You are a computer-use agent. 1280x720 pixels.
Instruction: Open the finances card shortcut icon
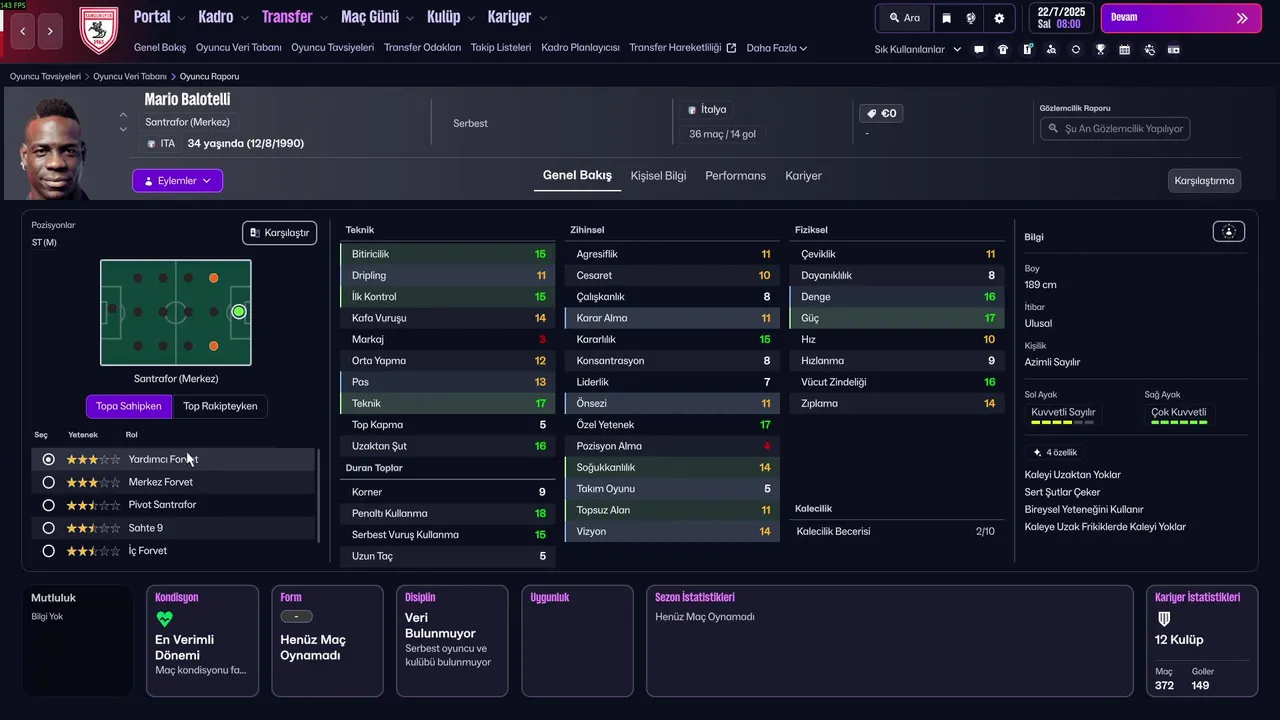[1173, 49]
